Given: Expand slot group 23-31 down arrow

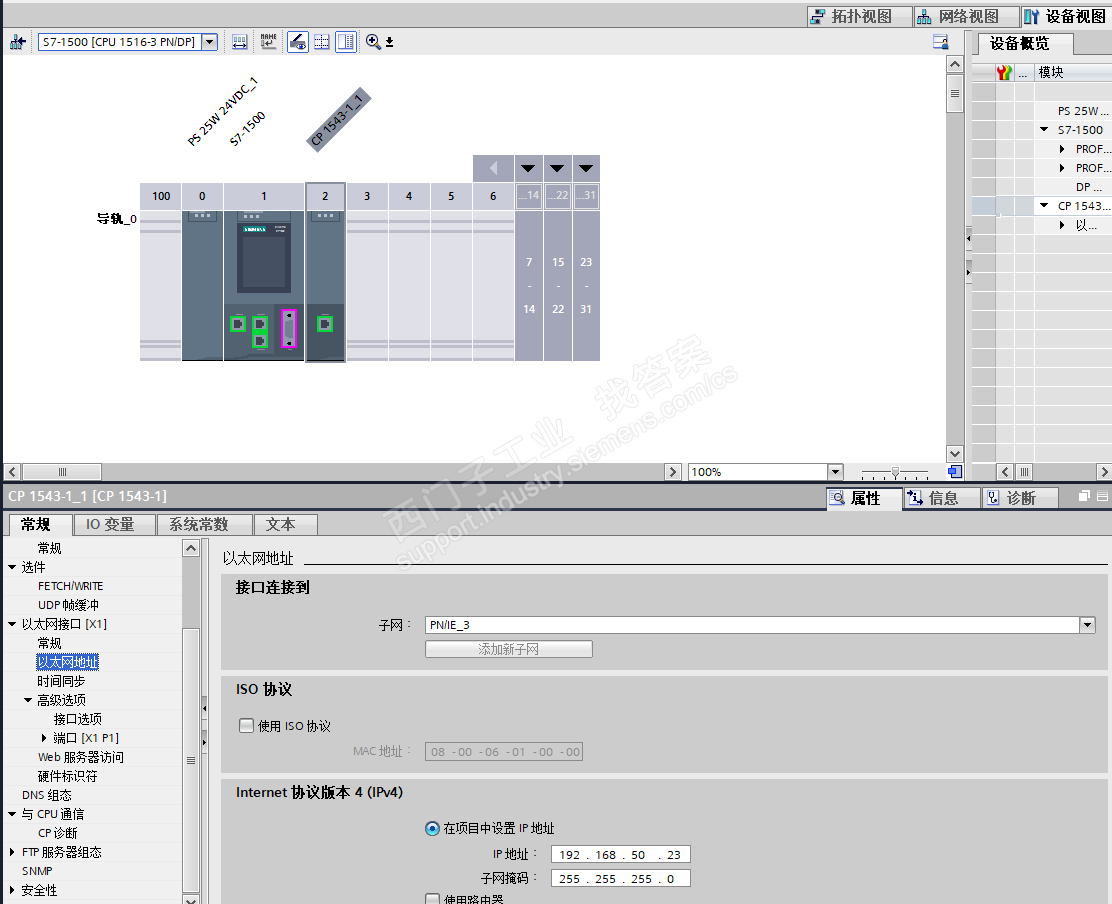Looking at the screenshot, I should pyautogui.click(x=586, y=168).
